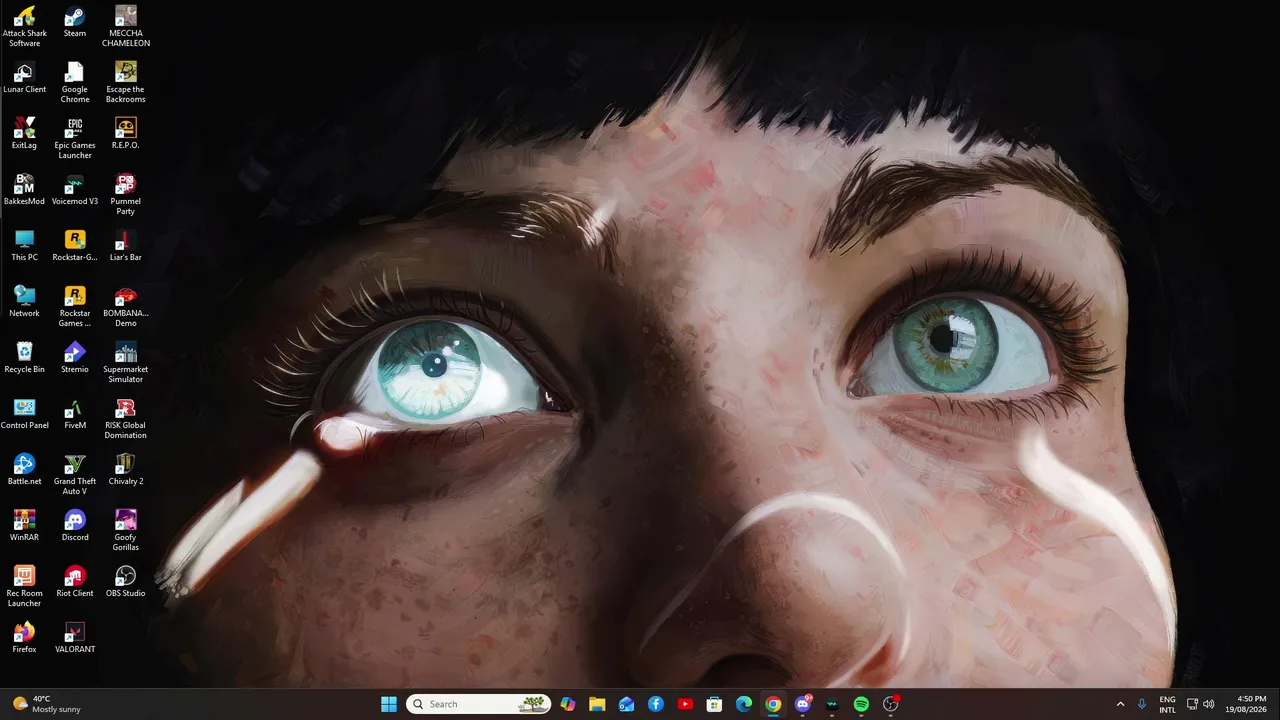Screen dimensions: 1280x720
Task: Click the MECCHA CHAMELEON desktop shortcut
Action: tap(126, 27)
